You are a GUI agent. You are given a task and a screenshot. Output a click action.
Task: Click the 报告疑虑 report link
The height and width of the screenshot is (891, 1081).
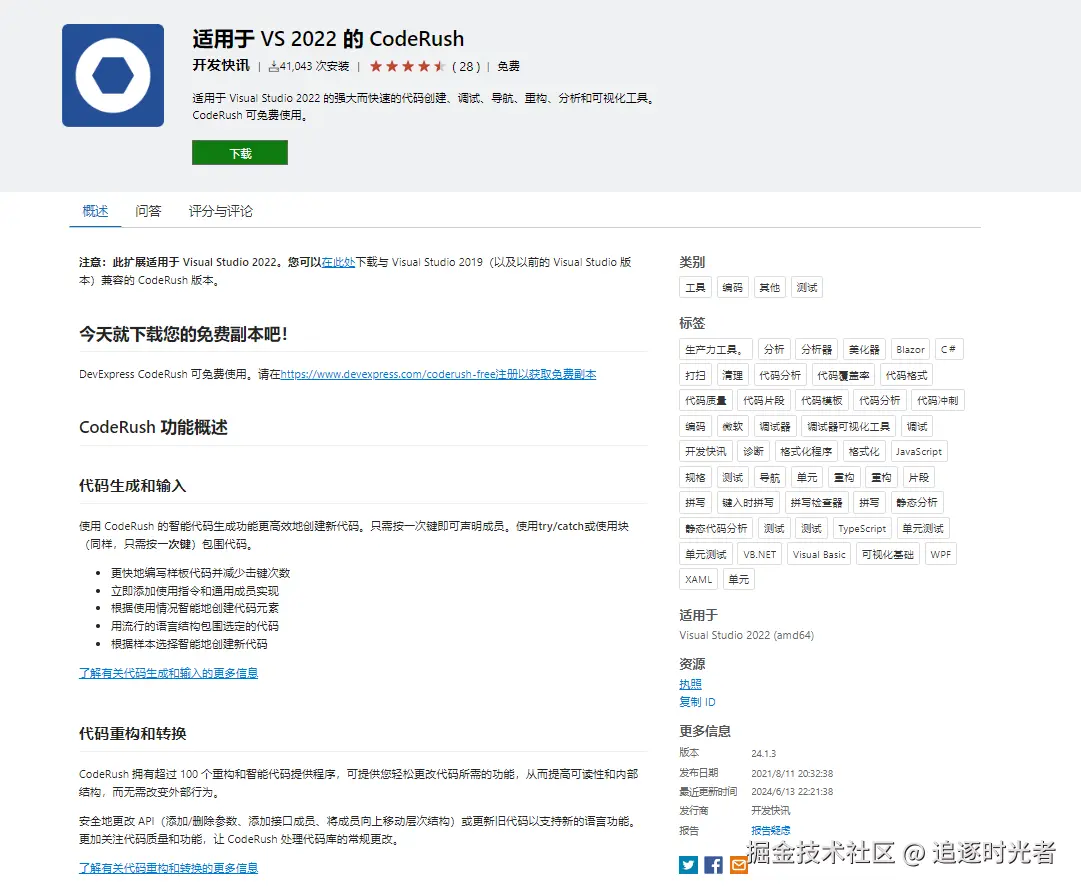point(771,830)
